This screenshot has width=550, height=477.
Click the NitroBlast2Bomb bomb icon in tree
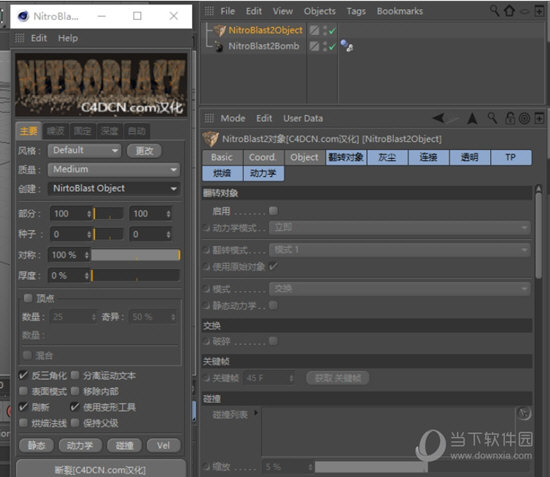(x=219, y=46)
